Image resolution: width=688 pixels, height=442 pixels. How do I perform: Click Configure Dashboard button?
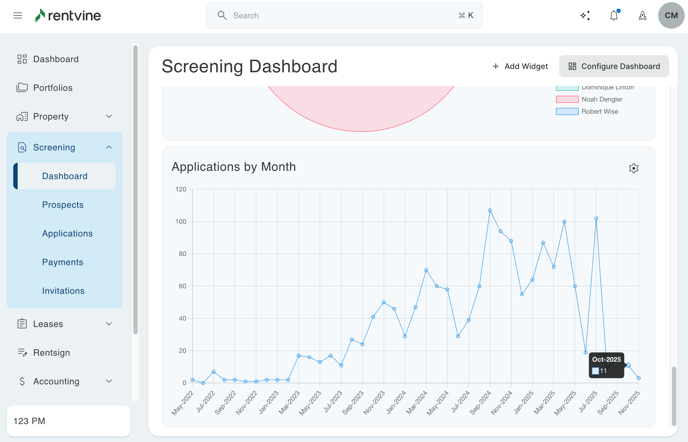[614, 67]
